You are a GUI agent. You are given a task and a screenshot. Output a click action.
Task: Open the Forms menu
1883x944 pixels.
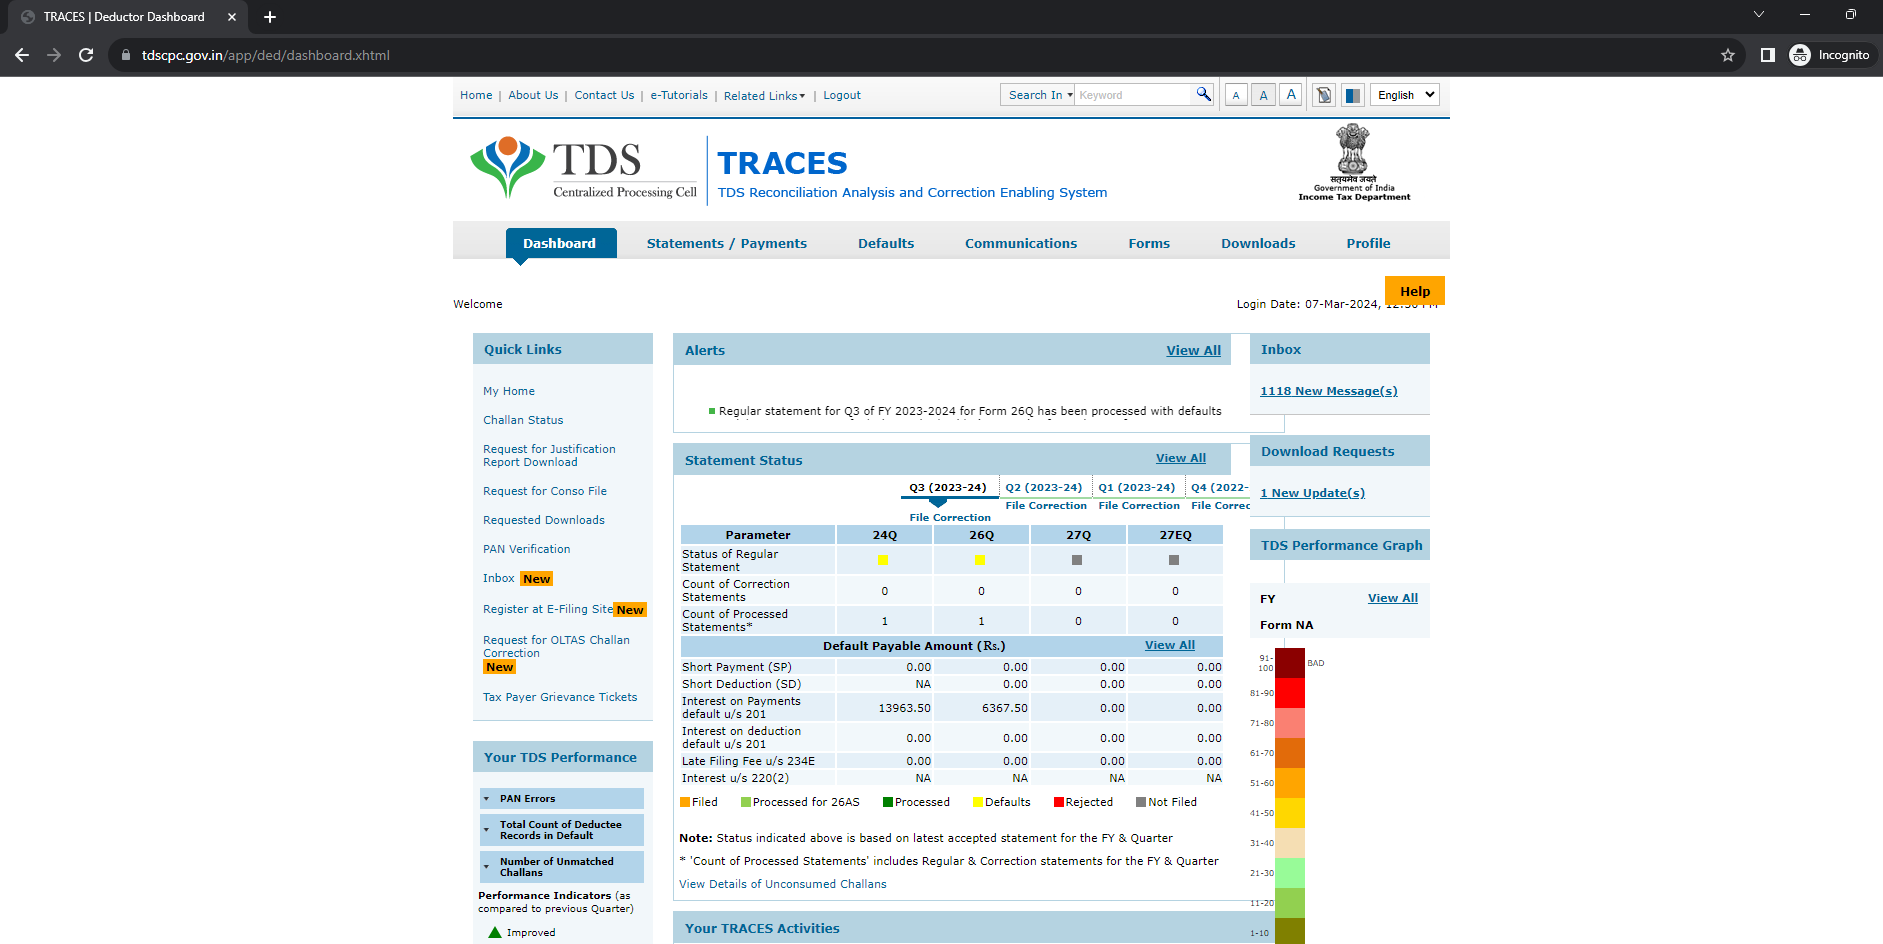click(1149, 243)
